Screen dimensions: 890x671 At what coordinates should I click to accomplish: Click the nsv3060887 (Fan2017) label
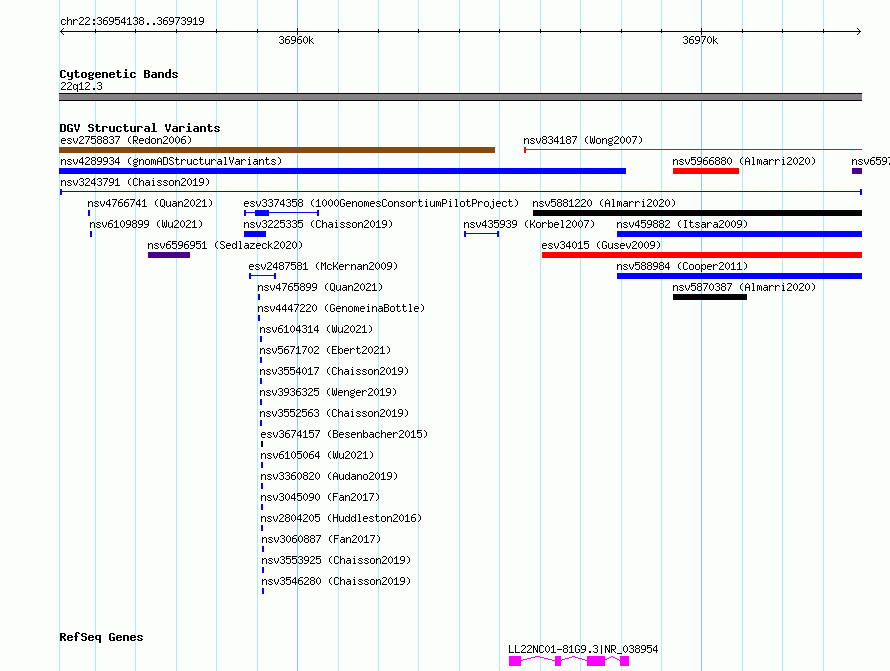click(x=321, y=539)
